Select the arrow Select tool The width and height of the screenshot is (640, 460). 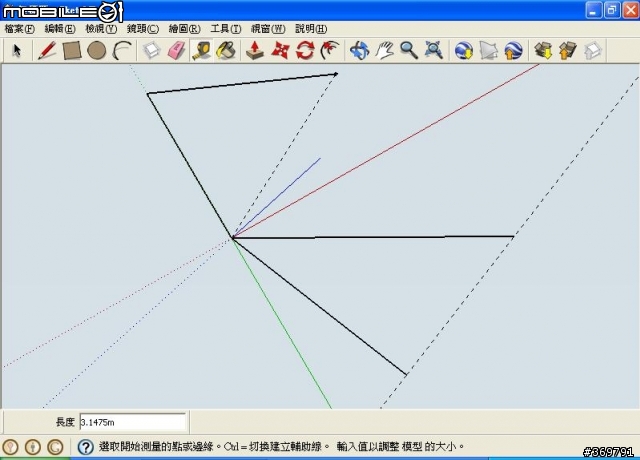pyautogui.click(x=17, y=51)
